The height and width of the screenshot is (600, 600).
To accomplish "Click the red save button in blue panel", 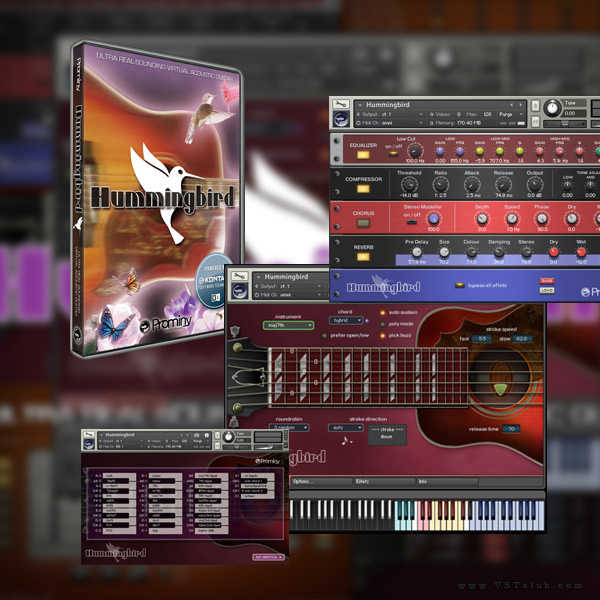I will pos(547,281).
